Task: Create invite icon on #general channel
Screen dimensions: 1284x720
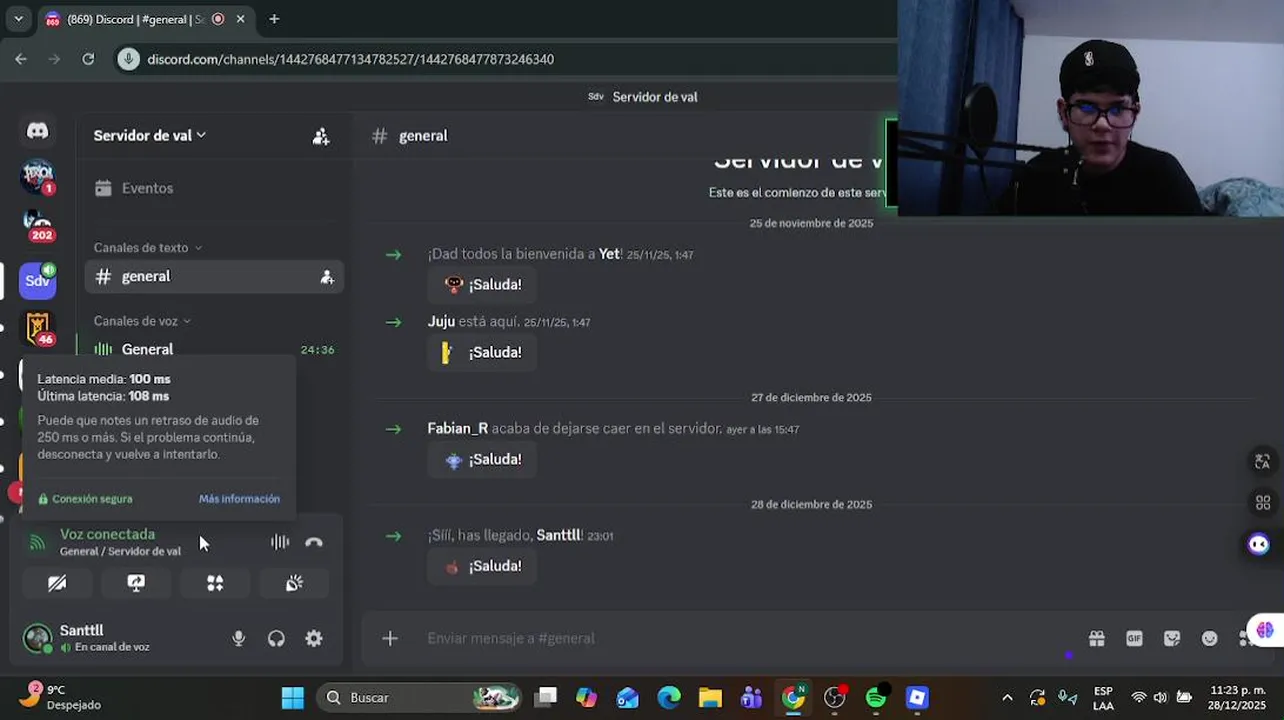Action: coord(326,277)
